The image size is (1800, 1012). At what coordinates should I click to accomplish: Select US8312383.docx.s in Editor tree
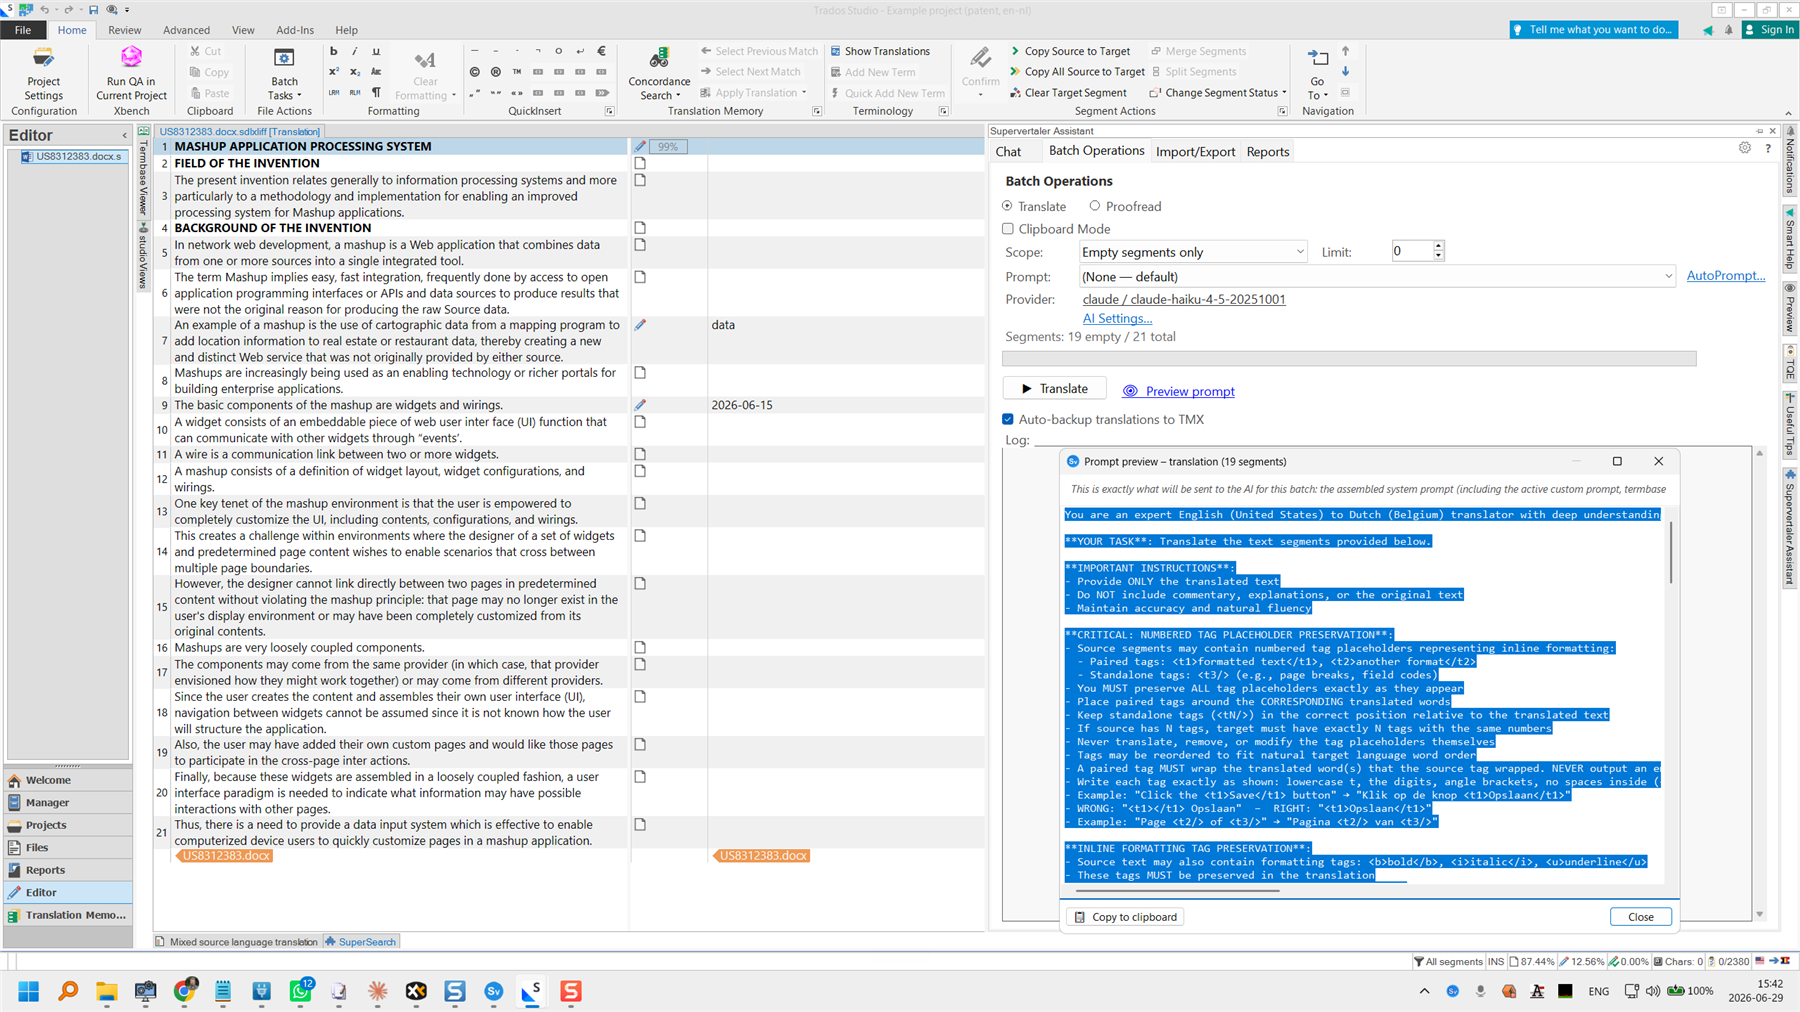tap(73, 156)
